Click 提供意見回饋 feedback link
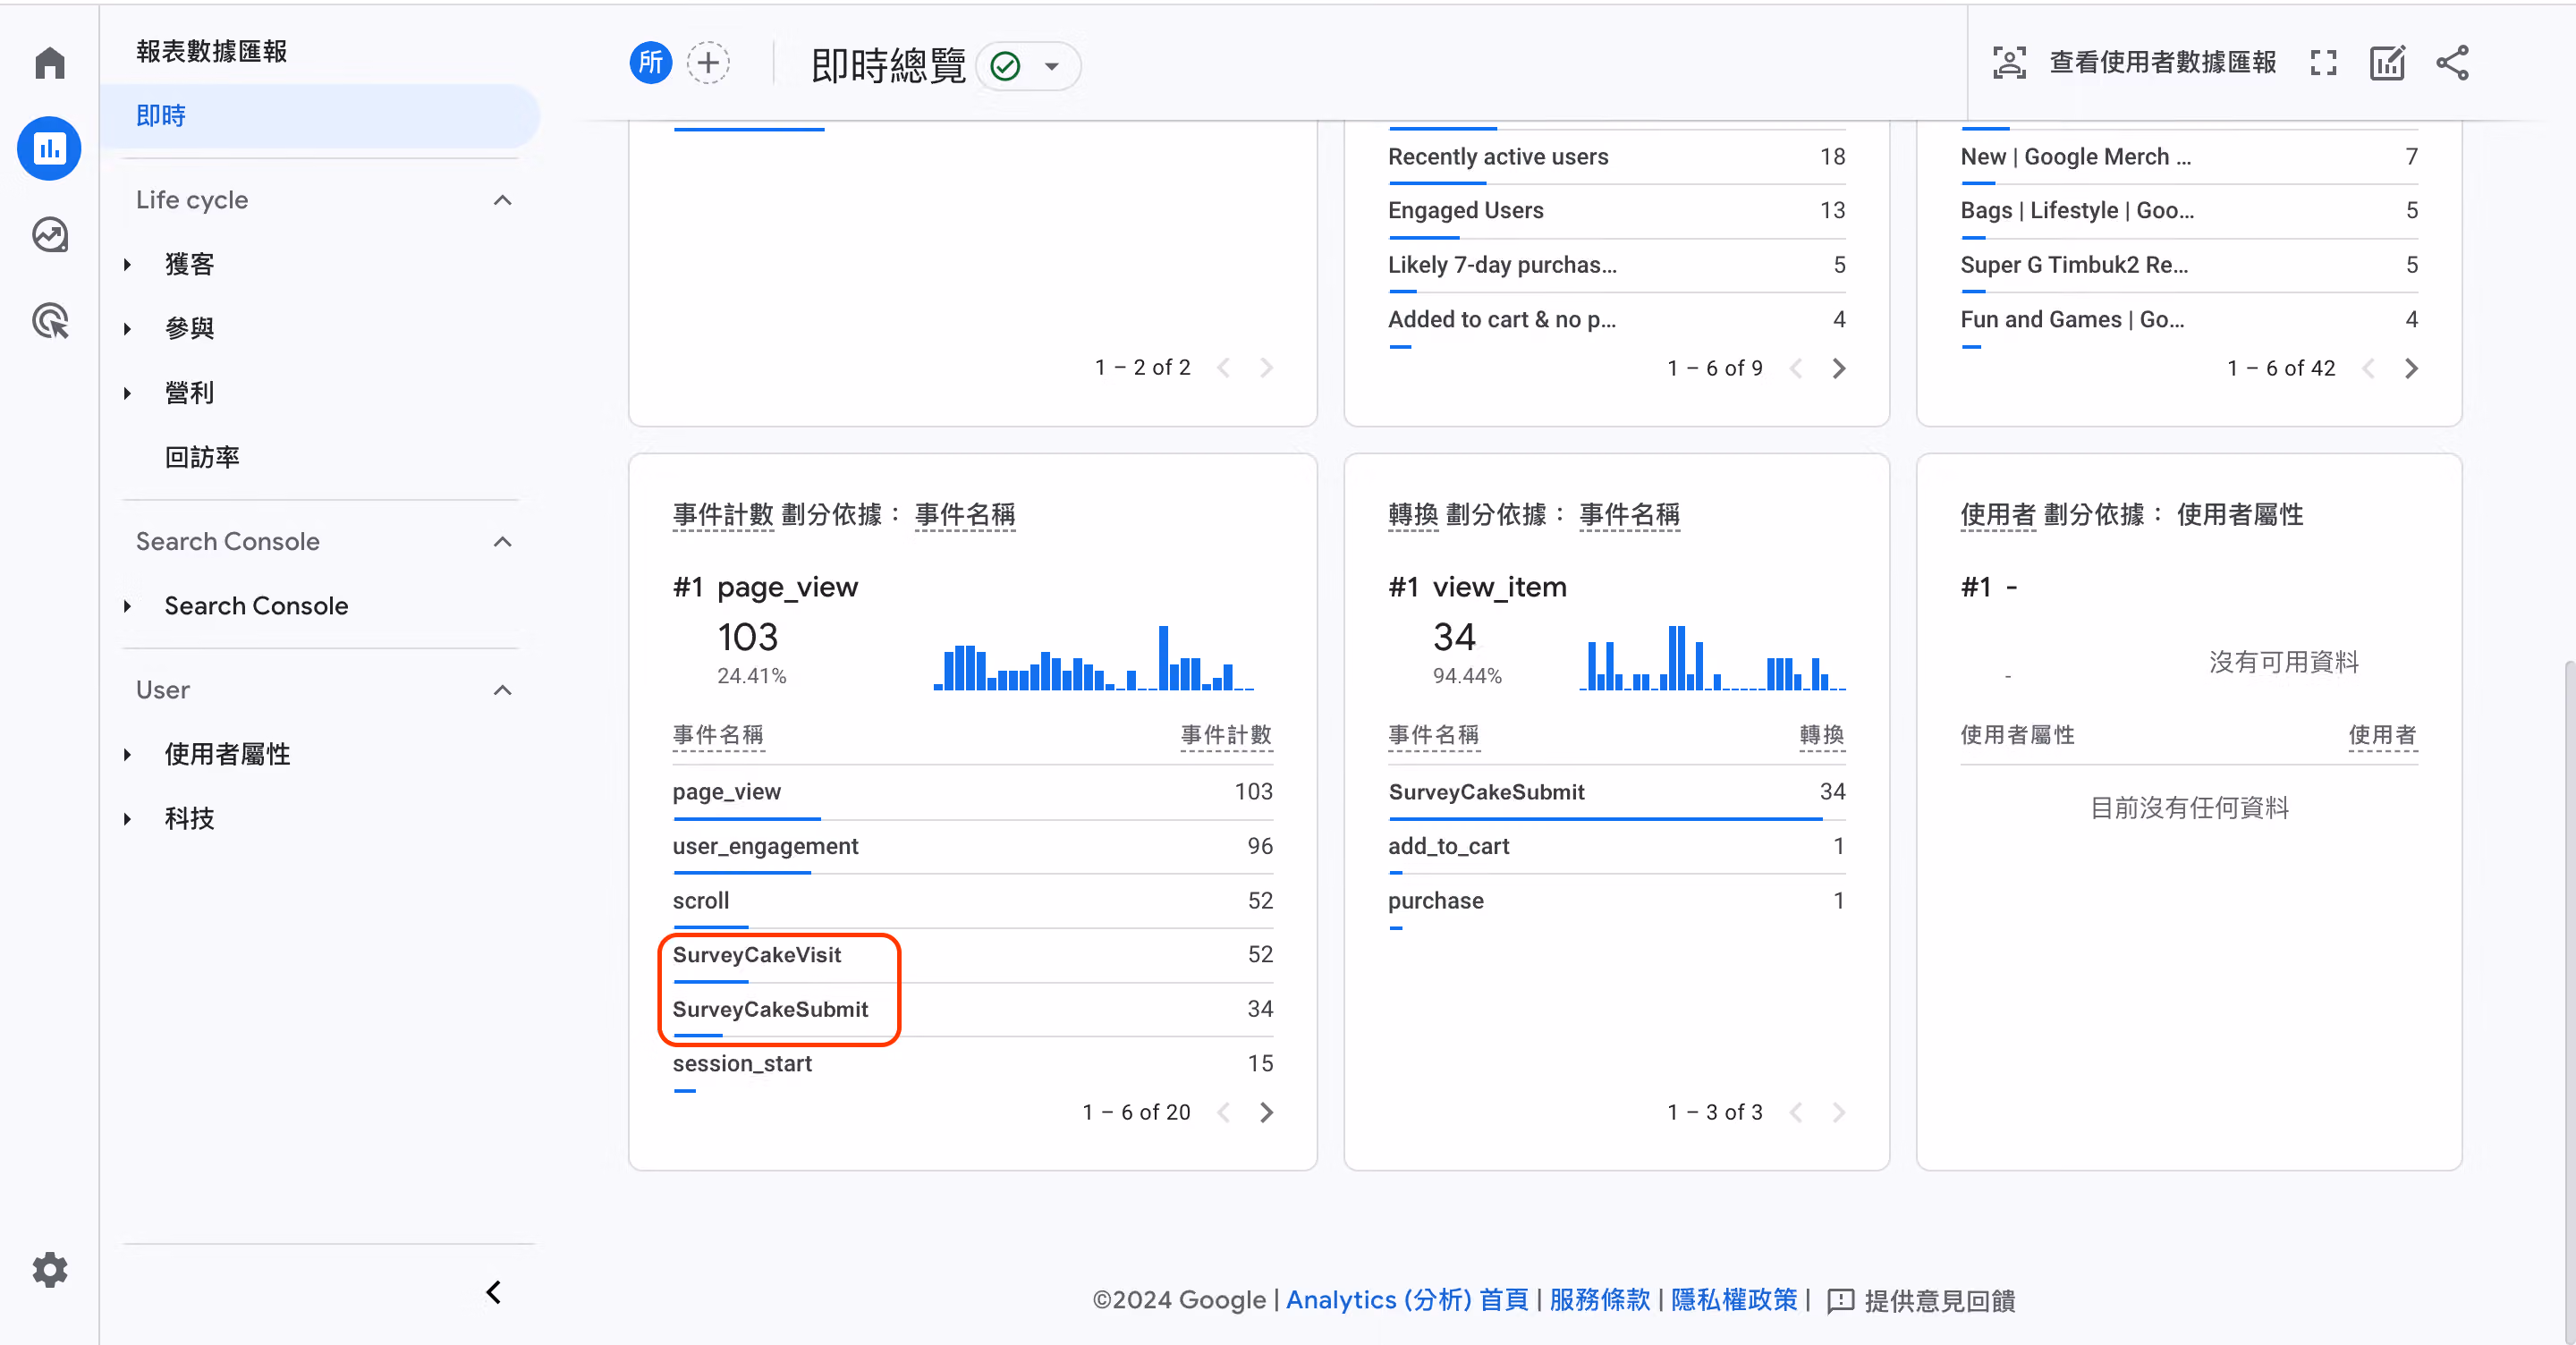The height and width of the screenshot is (1345, 2576). coord(1939,1300)
